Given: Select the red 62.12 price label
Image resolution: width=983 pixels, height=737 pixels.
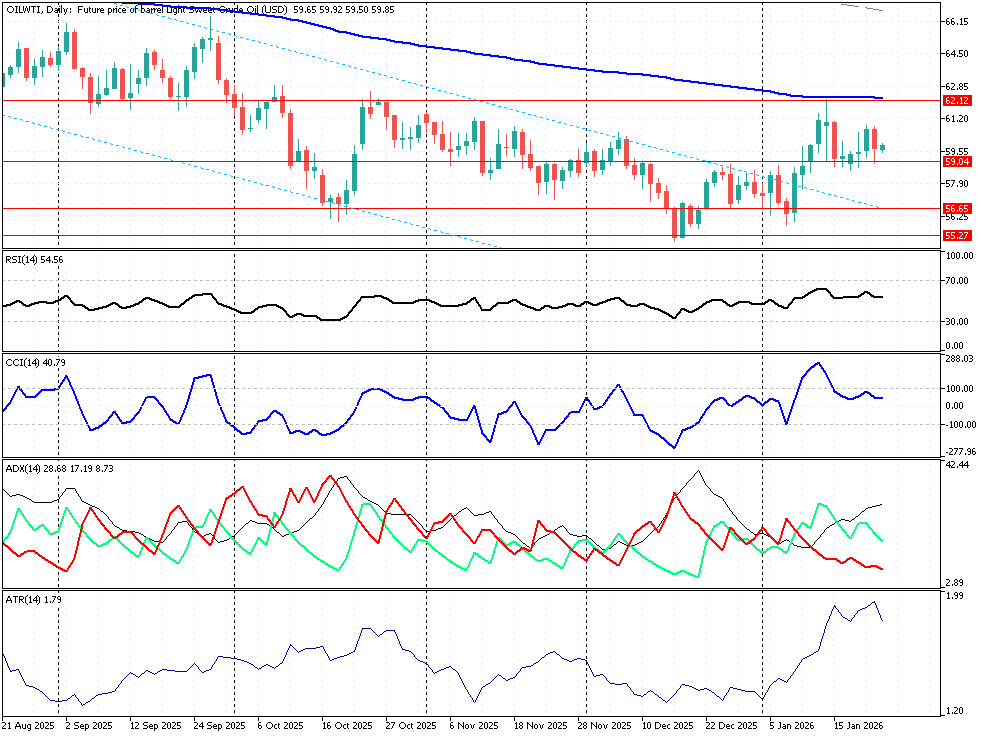Looking at the screenshot, I should click(957, 101).
